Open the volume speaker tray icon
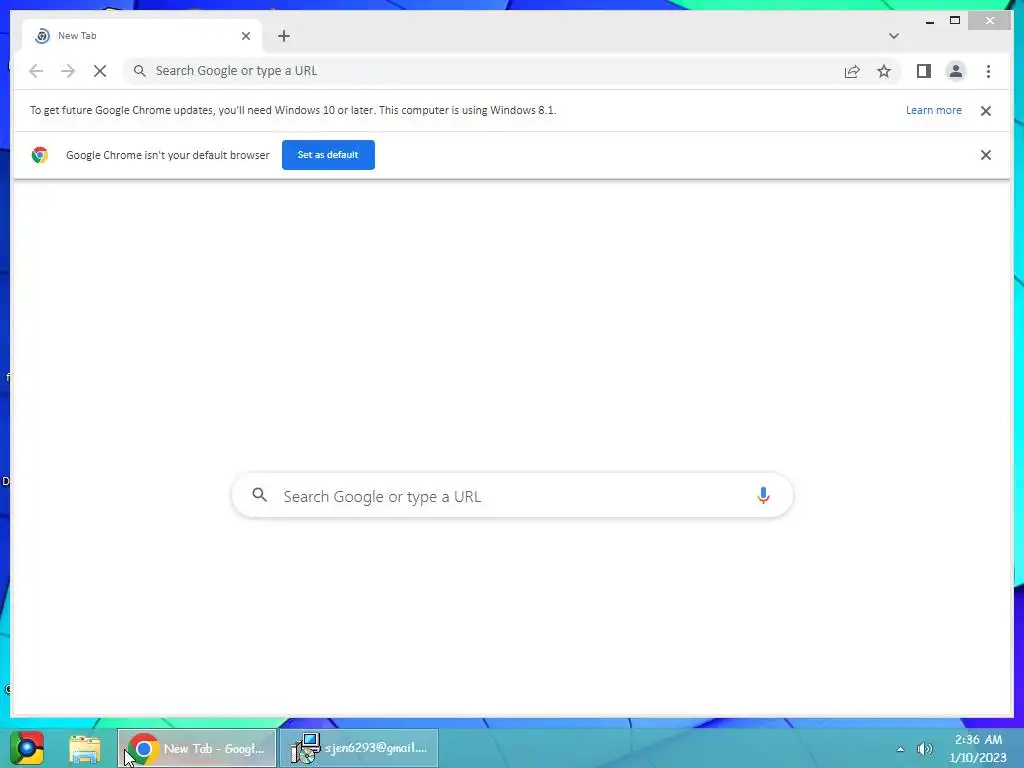 coord(924,749)
